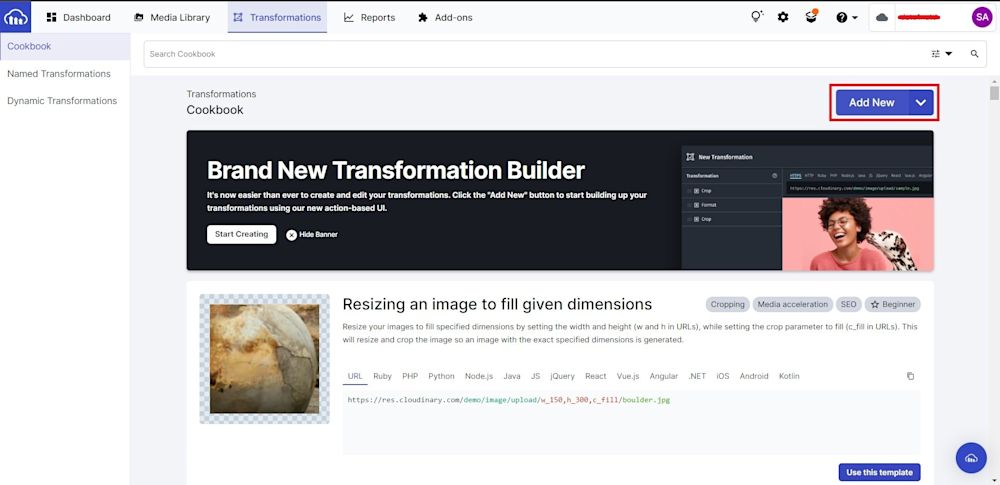Open the search filter options dropdown

(942, 54)
